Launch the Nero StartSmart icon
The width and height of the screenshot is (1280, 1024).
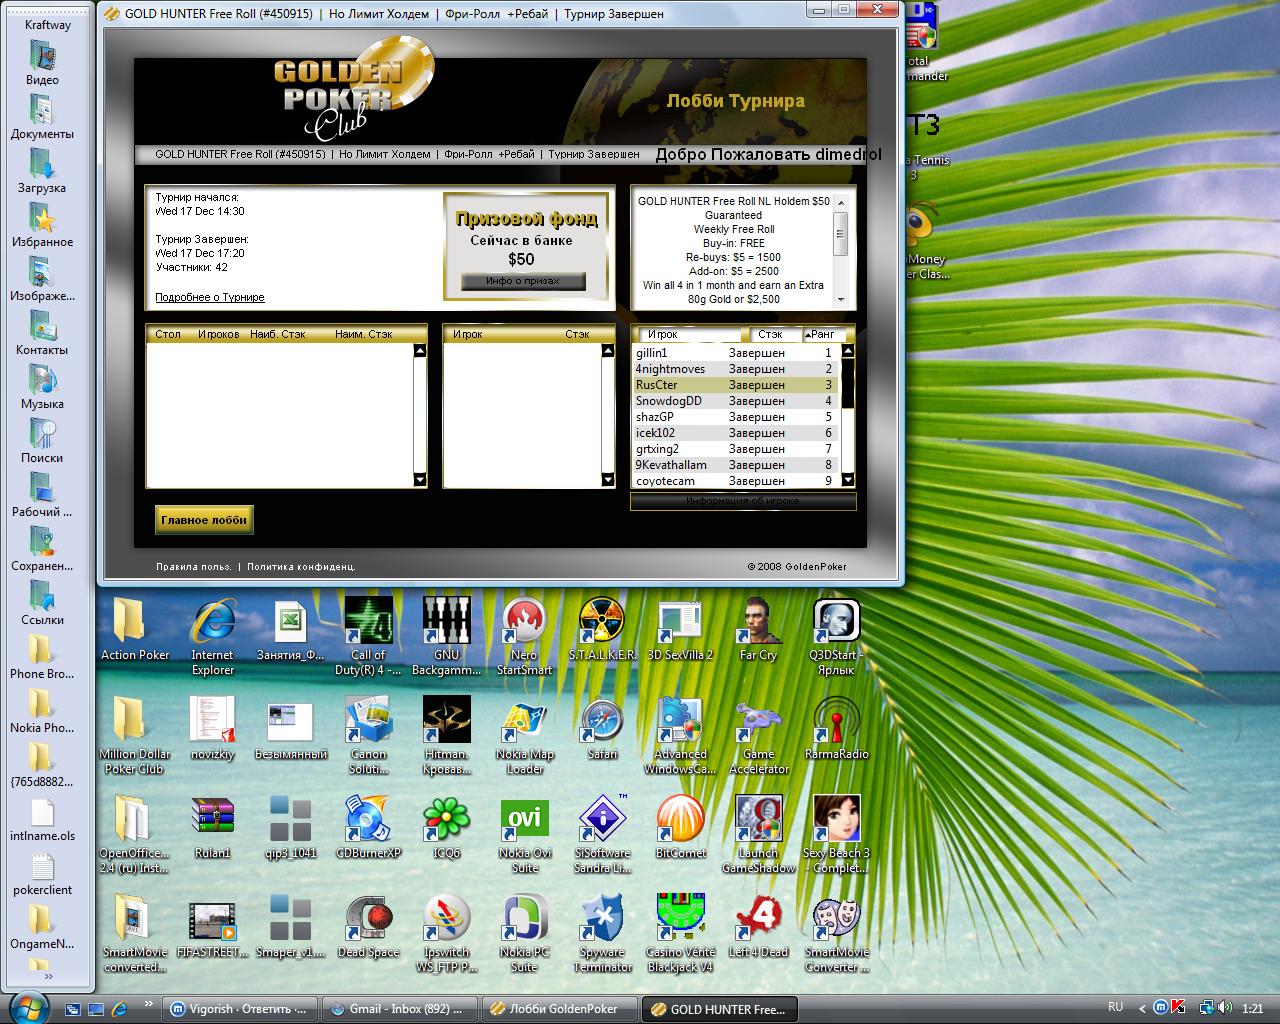(524, 623)
